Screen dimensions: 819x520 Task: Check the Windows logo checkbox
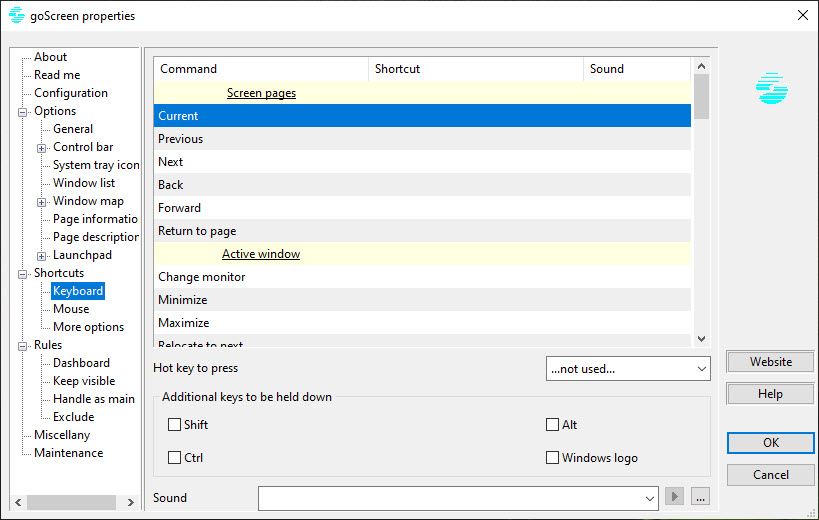tap(552, 457)
